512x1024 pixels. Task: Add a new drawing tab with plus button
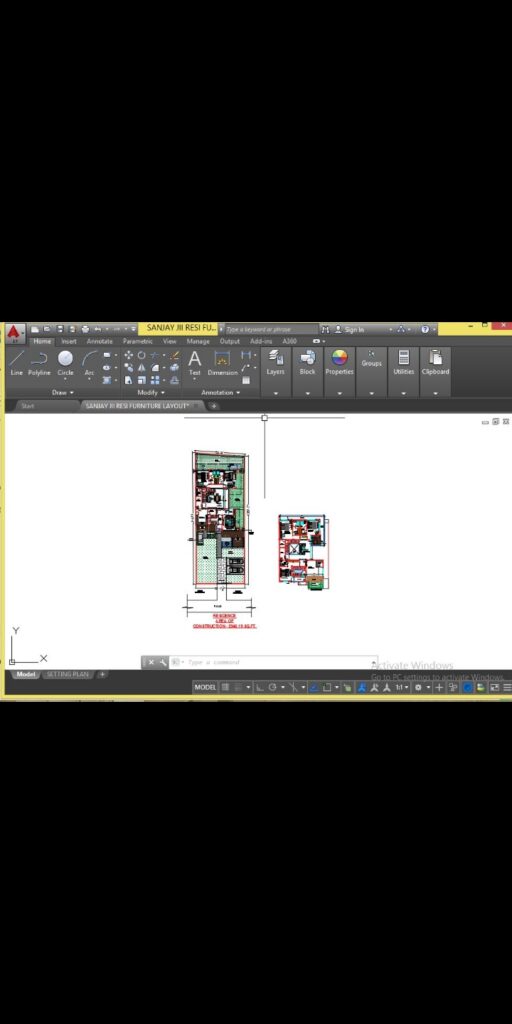click(x=213, y=406)
